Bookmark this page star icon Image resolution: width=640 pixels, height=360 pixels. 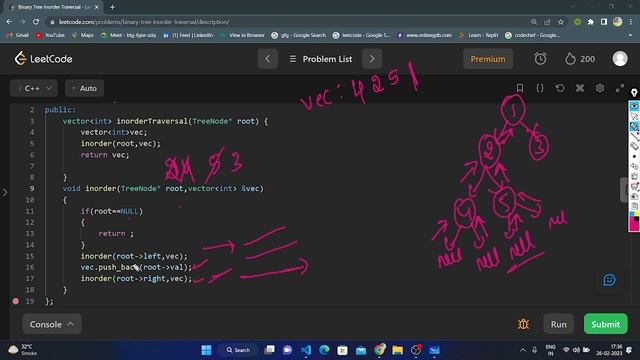[561, 22]
